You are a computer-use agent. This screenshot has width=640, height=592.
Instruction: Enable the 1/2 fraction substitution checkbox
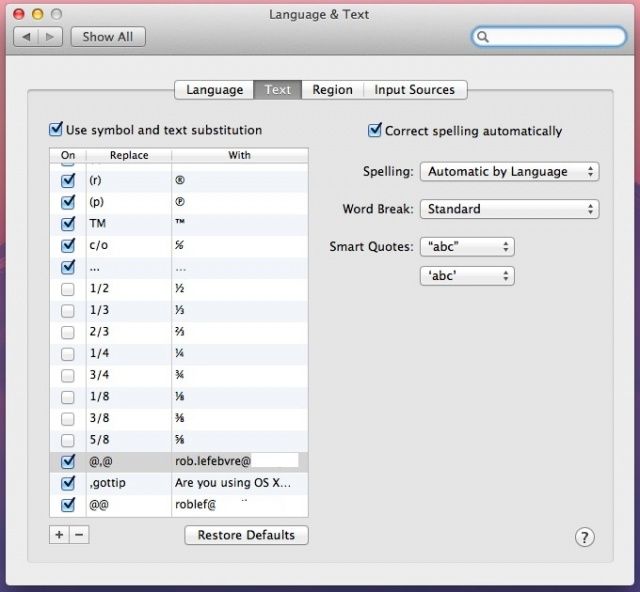coord(68,289)
